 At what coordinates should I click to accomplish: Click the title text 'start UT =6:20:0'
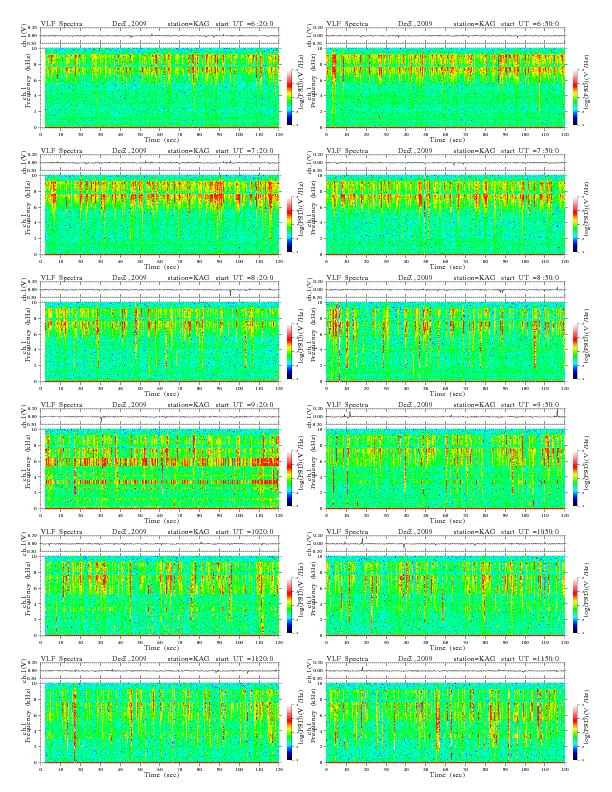click(x=244, y=24)
